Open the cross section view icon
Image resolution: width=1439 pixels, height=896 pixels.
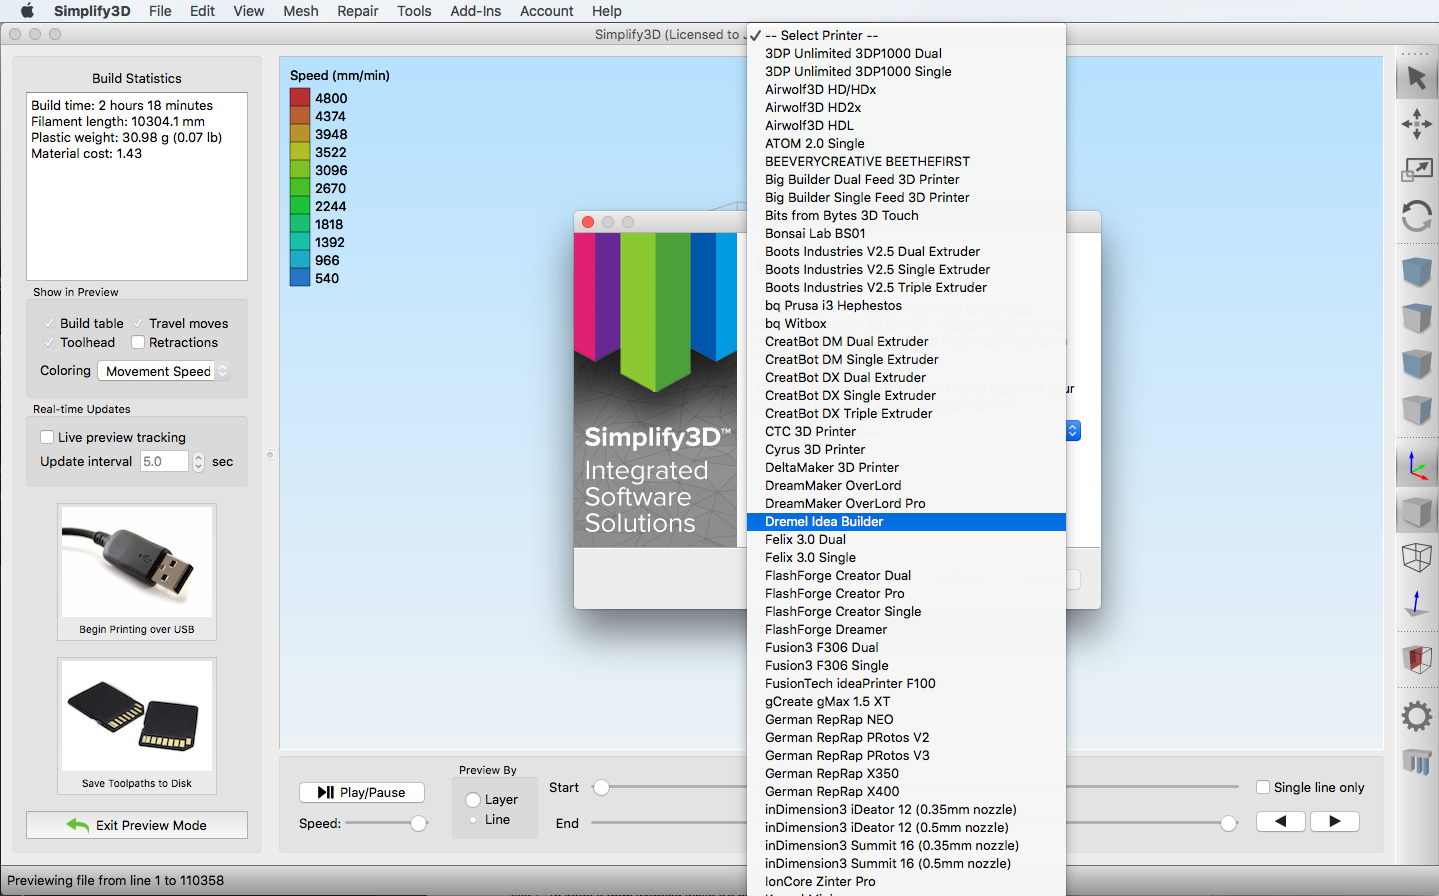(1416, 660)
